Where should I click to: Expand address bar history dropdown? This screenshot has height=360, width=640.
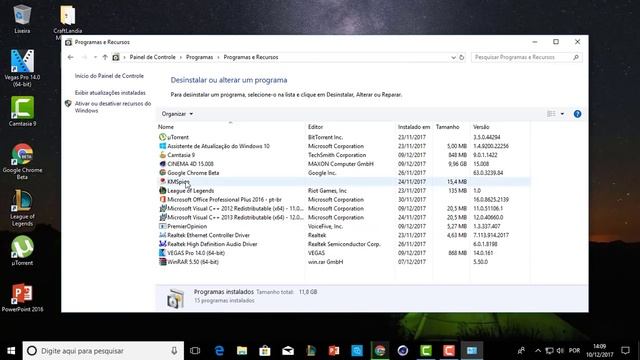453,57
